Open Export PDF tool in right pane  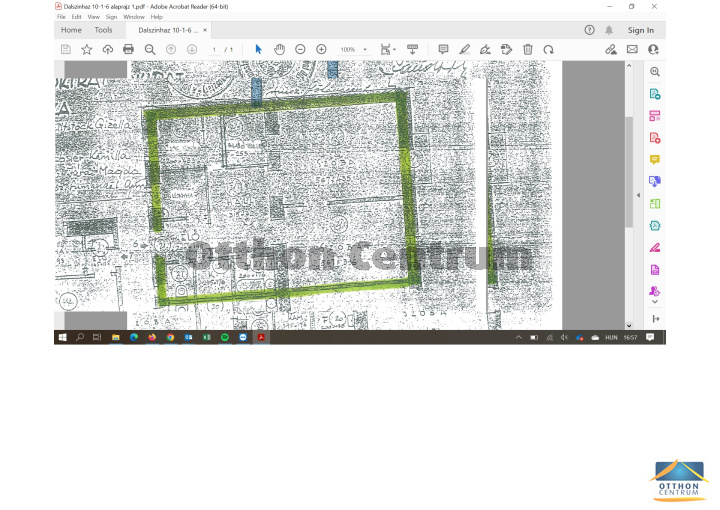click(x=655, y=94)
